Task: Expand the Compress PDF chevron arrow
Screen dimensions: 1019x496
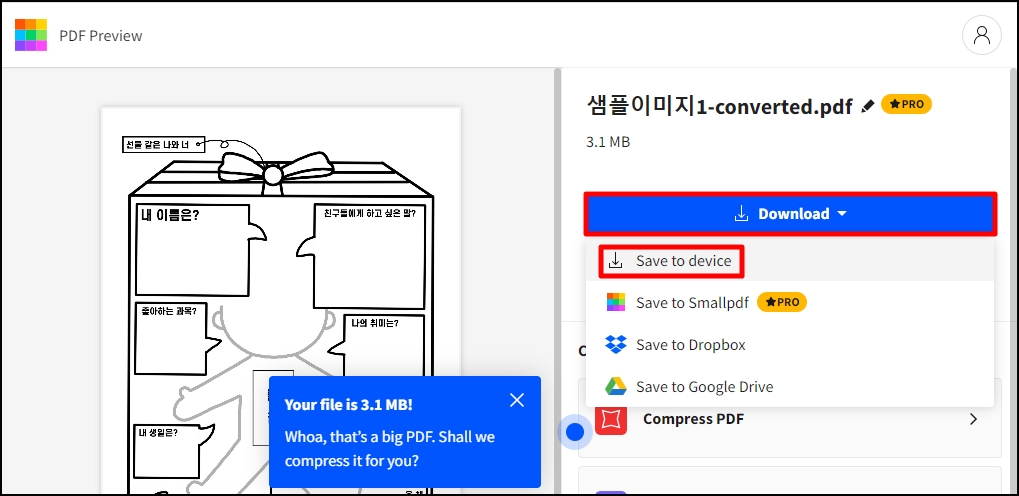Action: [973, 419]
